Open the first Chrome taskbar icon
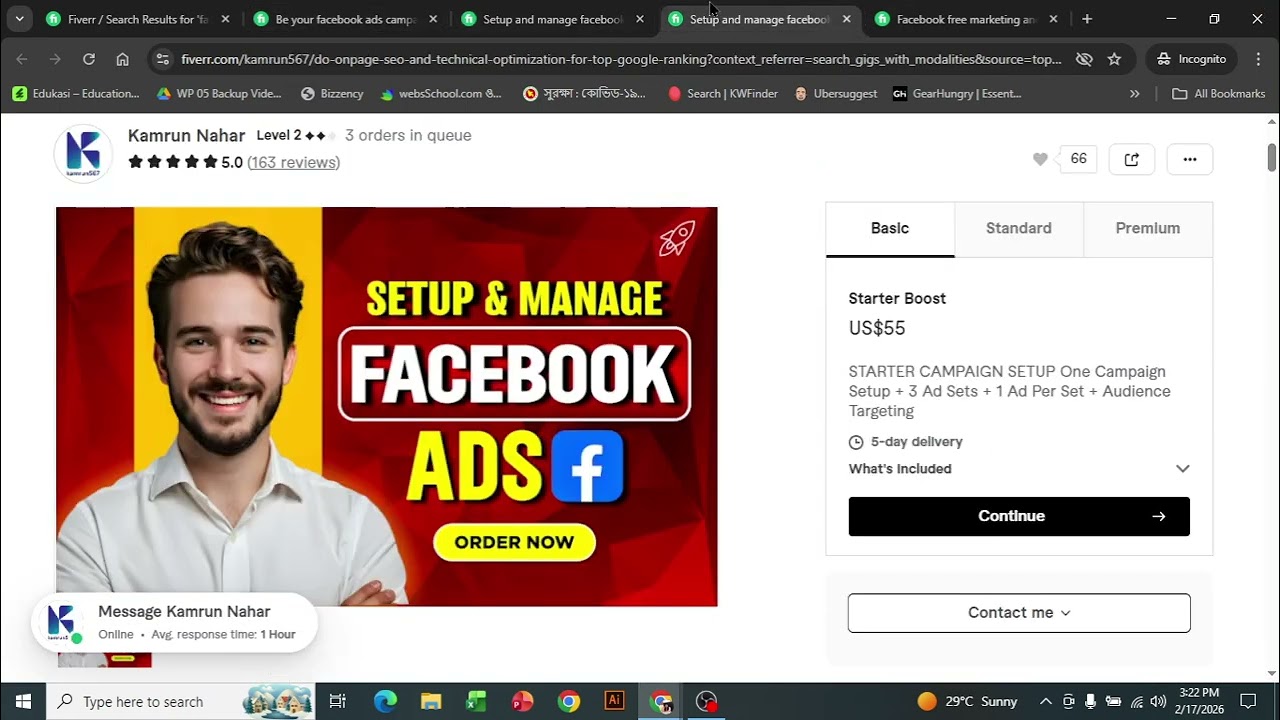The width and height of the screenshot is (1280, 720). [x=569, y=701]
